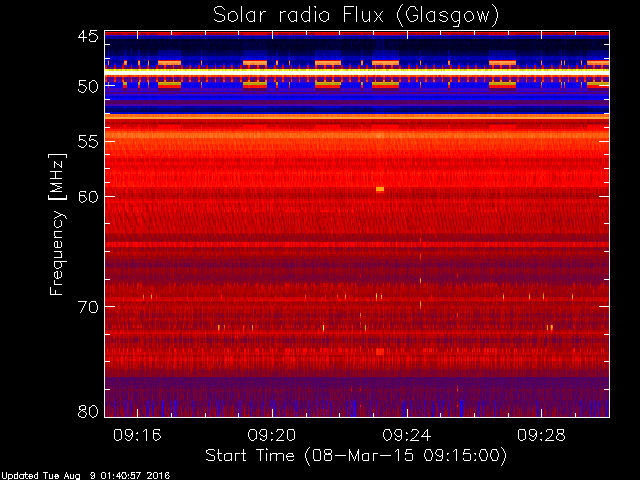Screen dimensions: 640x480
Task: Click the time tick label "09:20"
Action: 272,436
